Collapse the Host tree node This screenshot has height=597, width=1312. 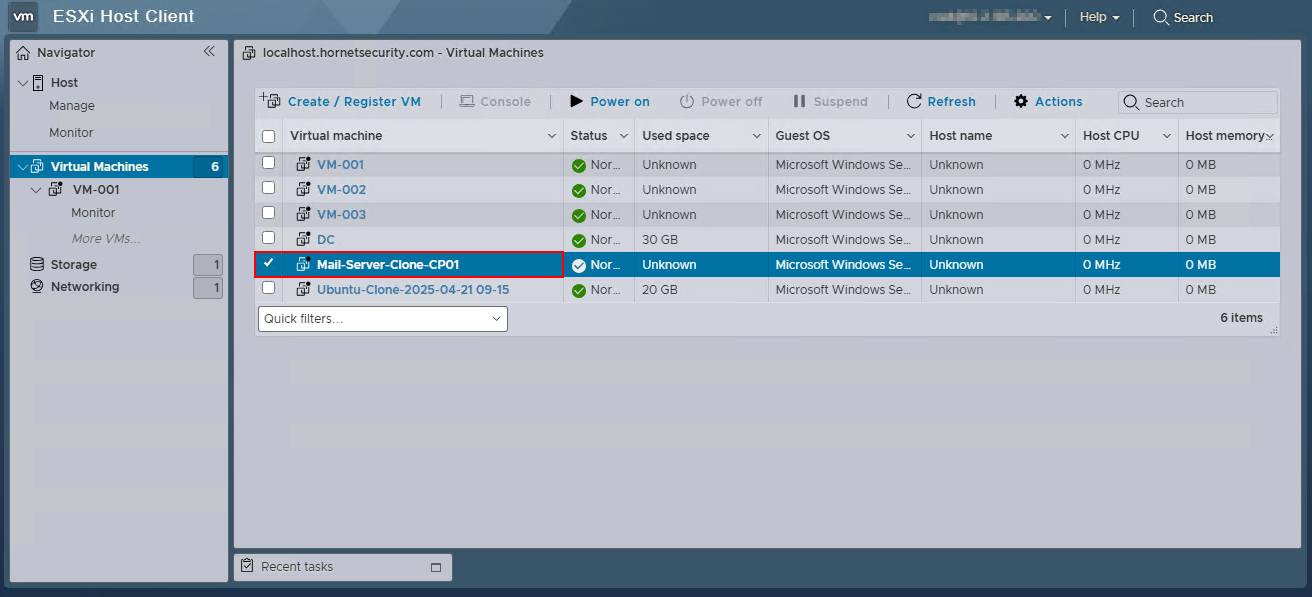[23, 83]
